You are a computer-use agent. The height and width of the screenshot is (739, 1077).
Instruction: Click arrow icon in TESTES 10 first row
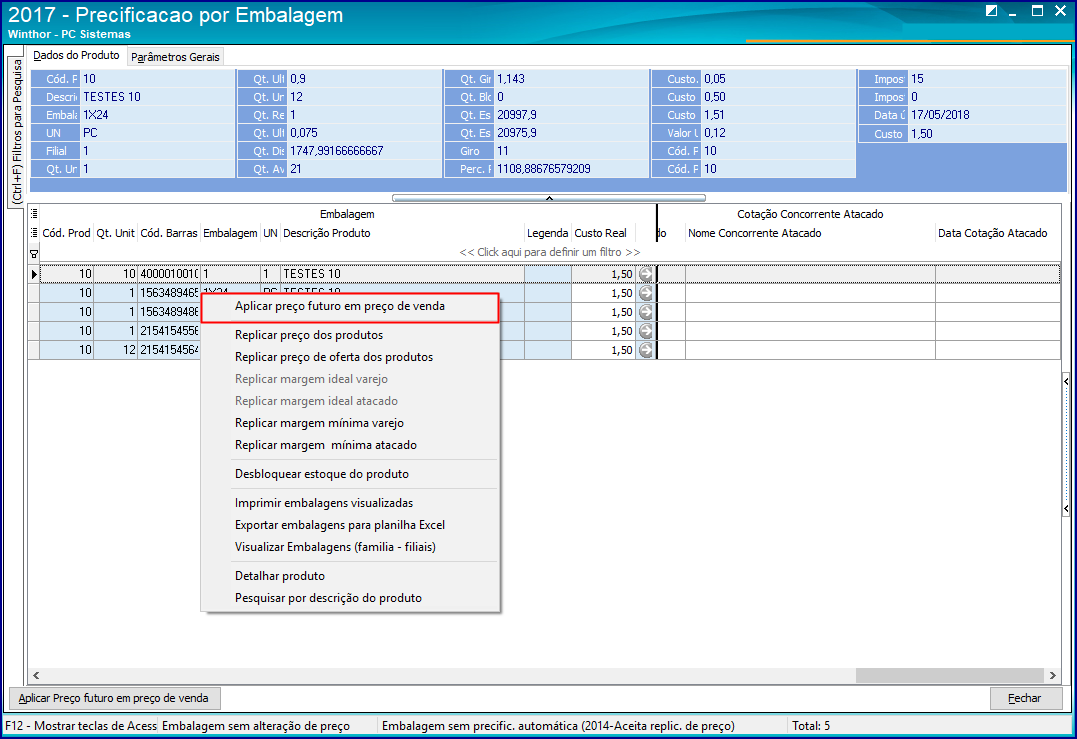coord(646,274)
